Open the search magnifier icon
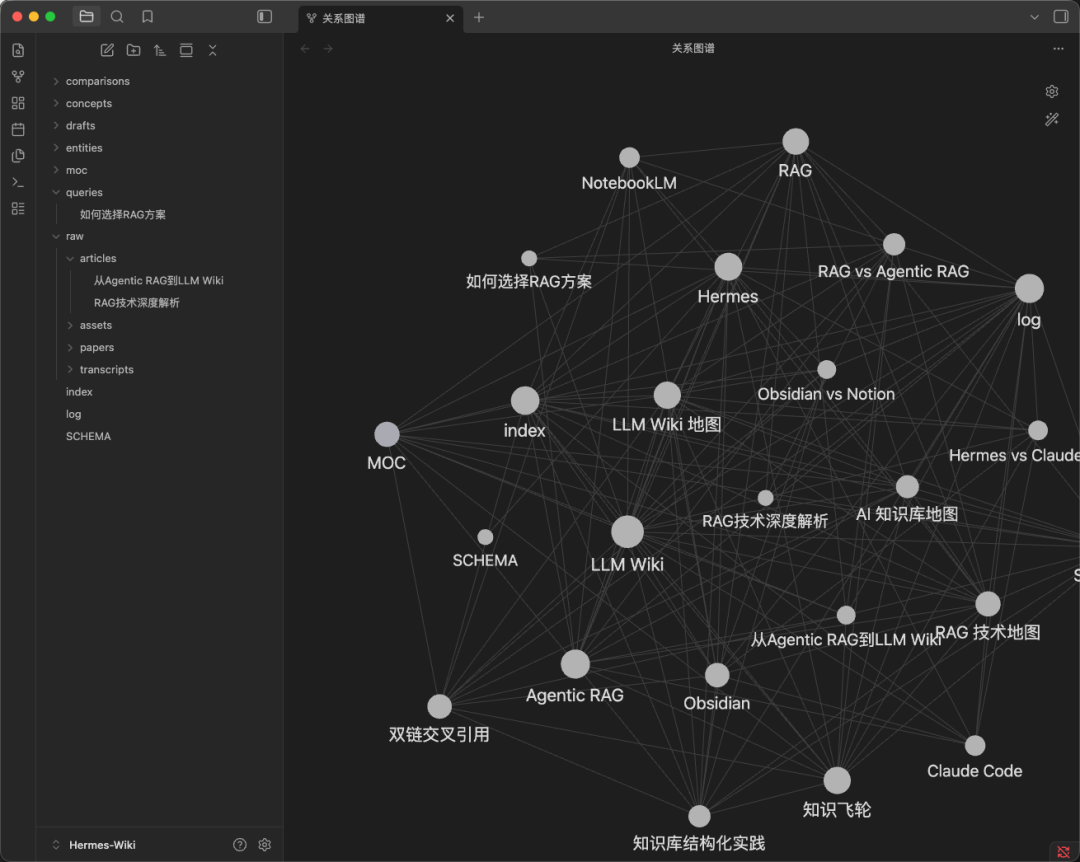Image resolution: width=1080 pixels, height=862 pixels. 117,17
